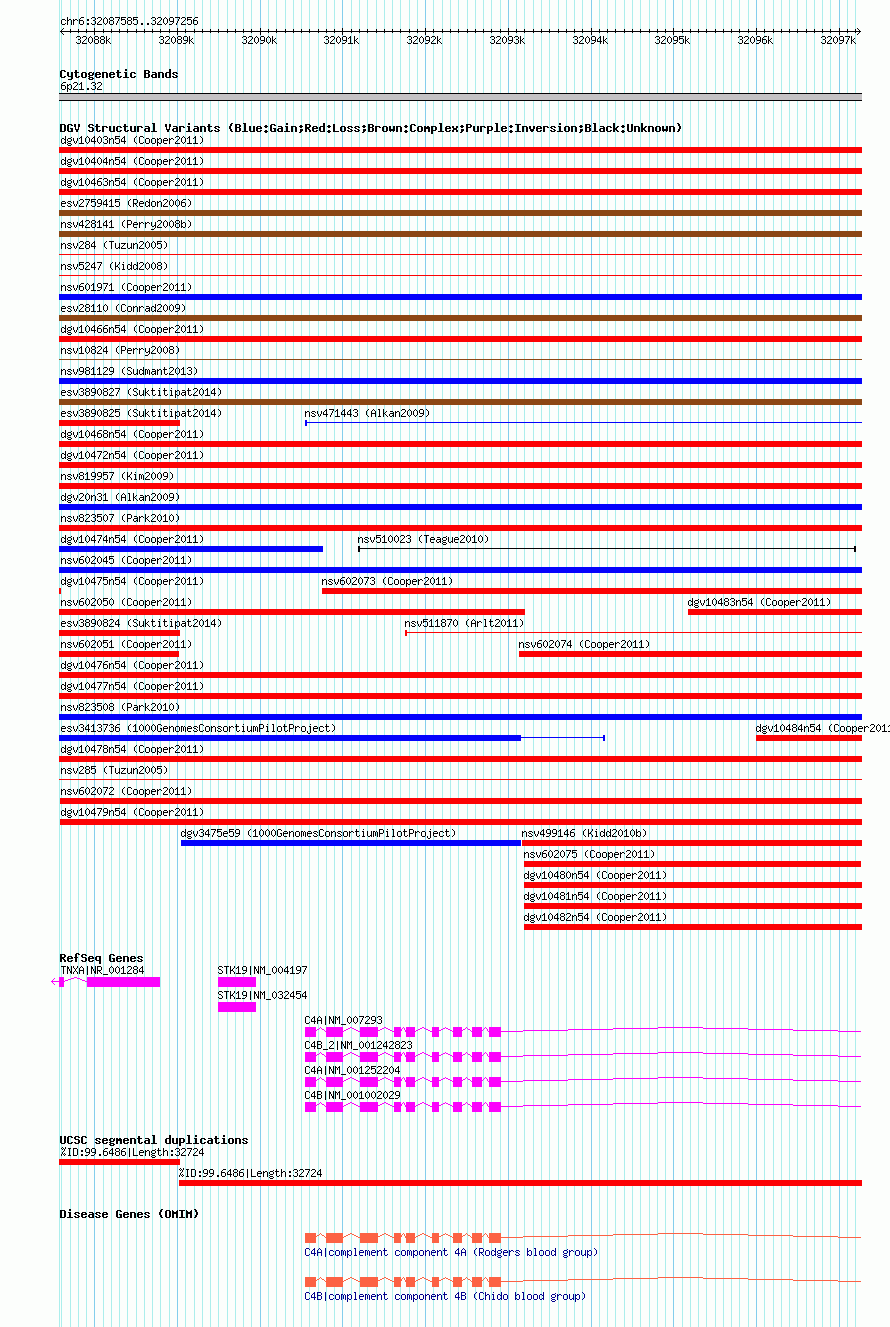Open variant dgv10404n54 (Cooper2011) label
The image size is (890, 1327).
pos(132,161)
